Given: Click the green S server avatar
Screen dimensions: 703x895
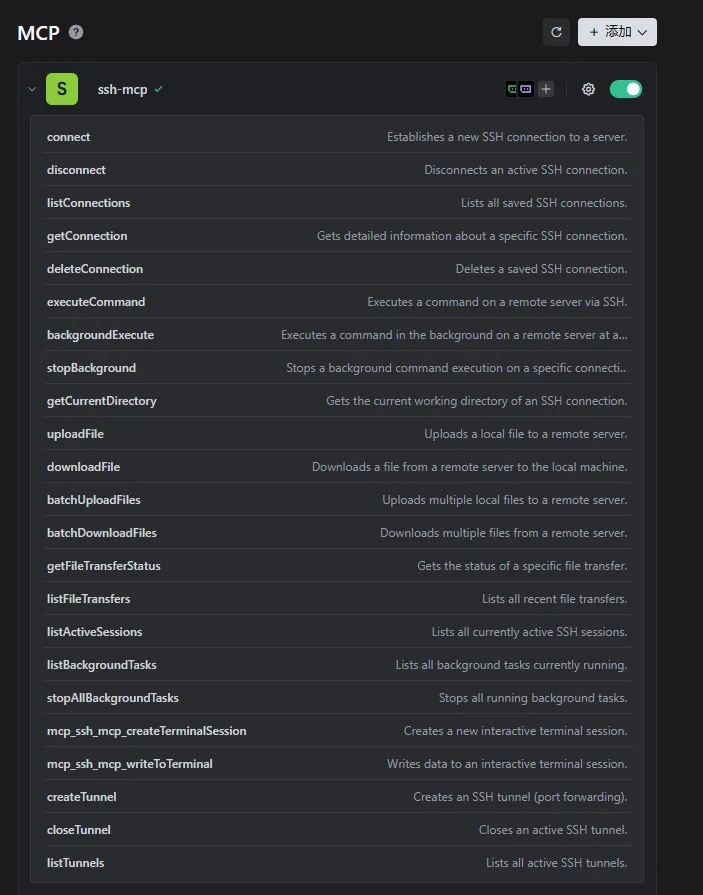Looking at the screenshot, I should 62,89.
